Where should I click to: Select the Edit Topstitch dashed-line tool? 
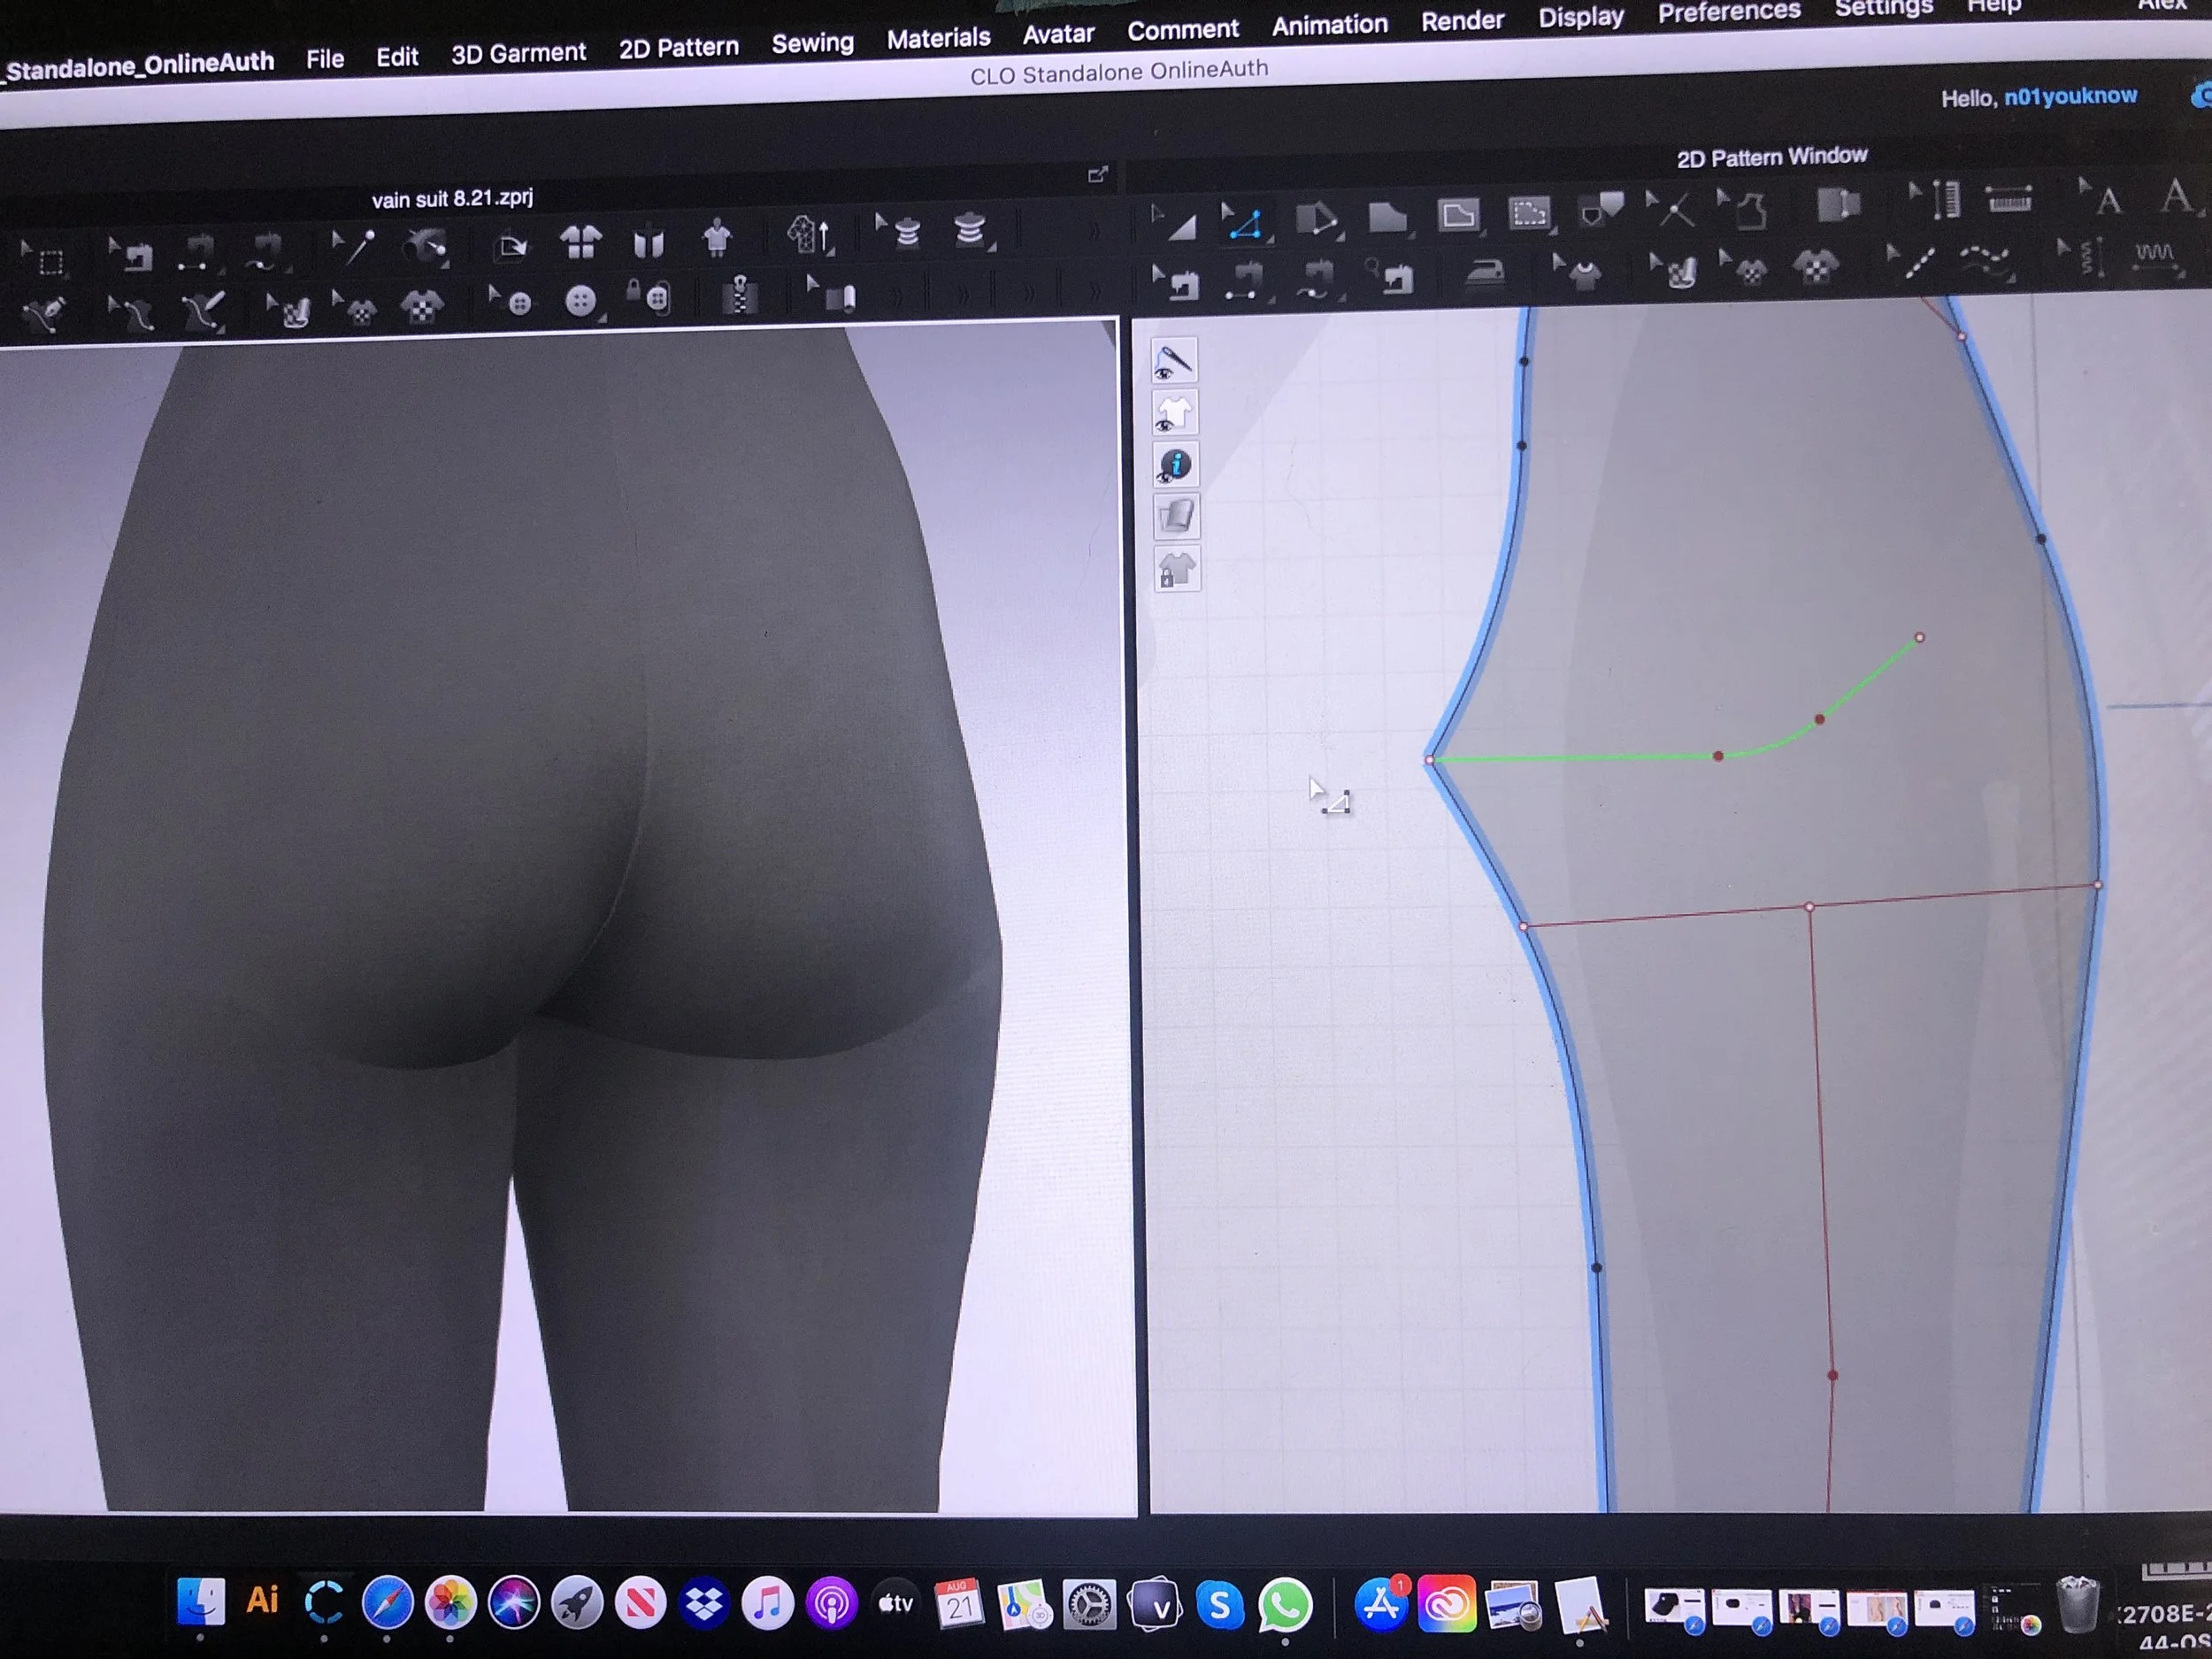tap(1909, 261)
